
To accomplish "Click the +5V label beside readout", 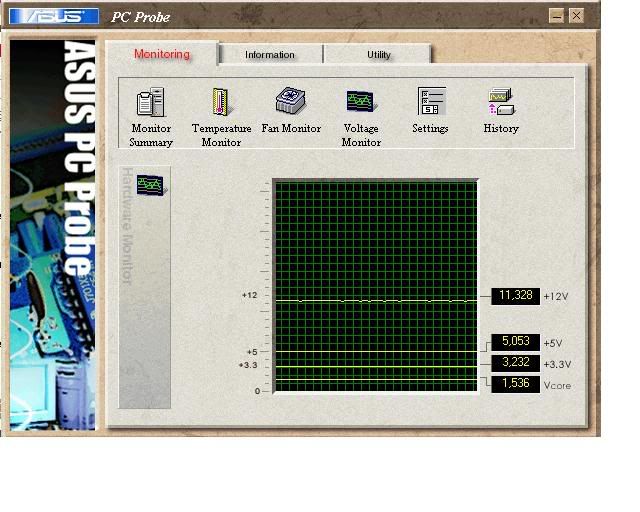I will tap(553, 343).
